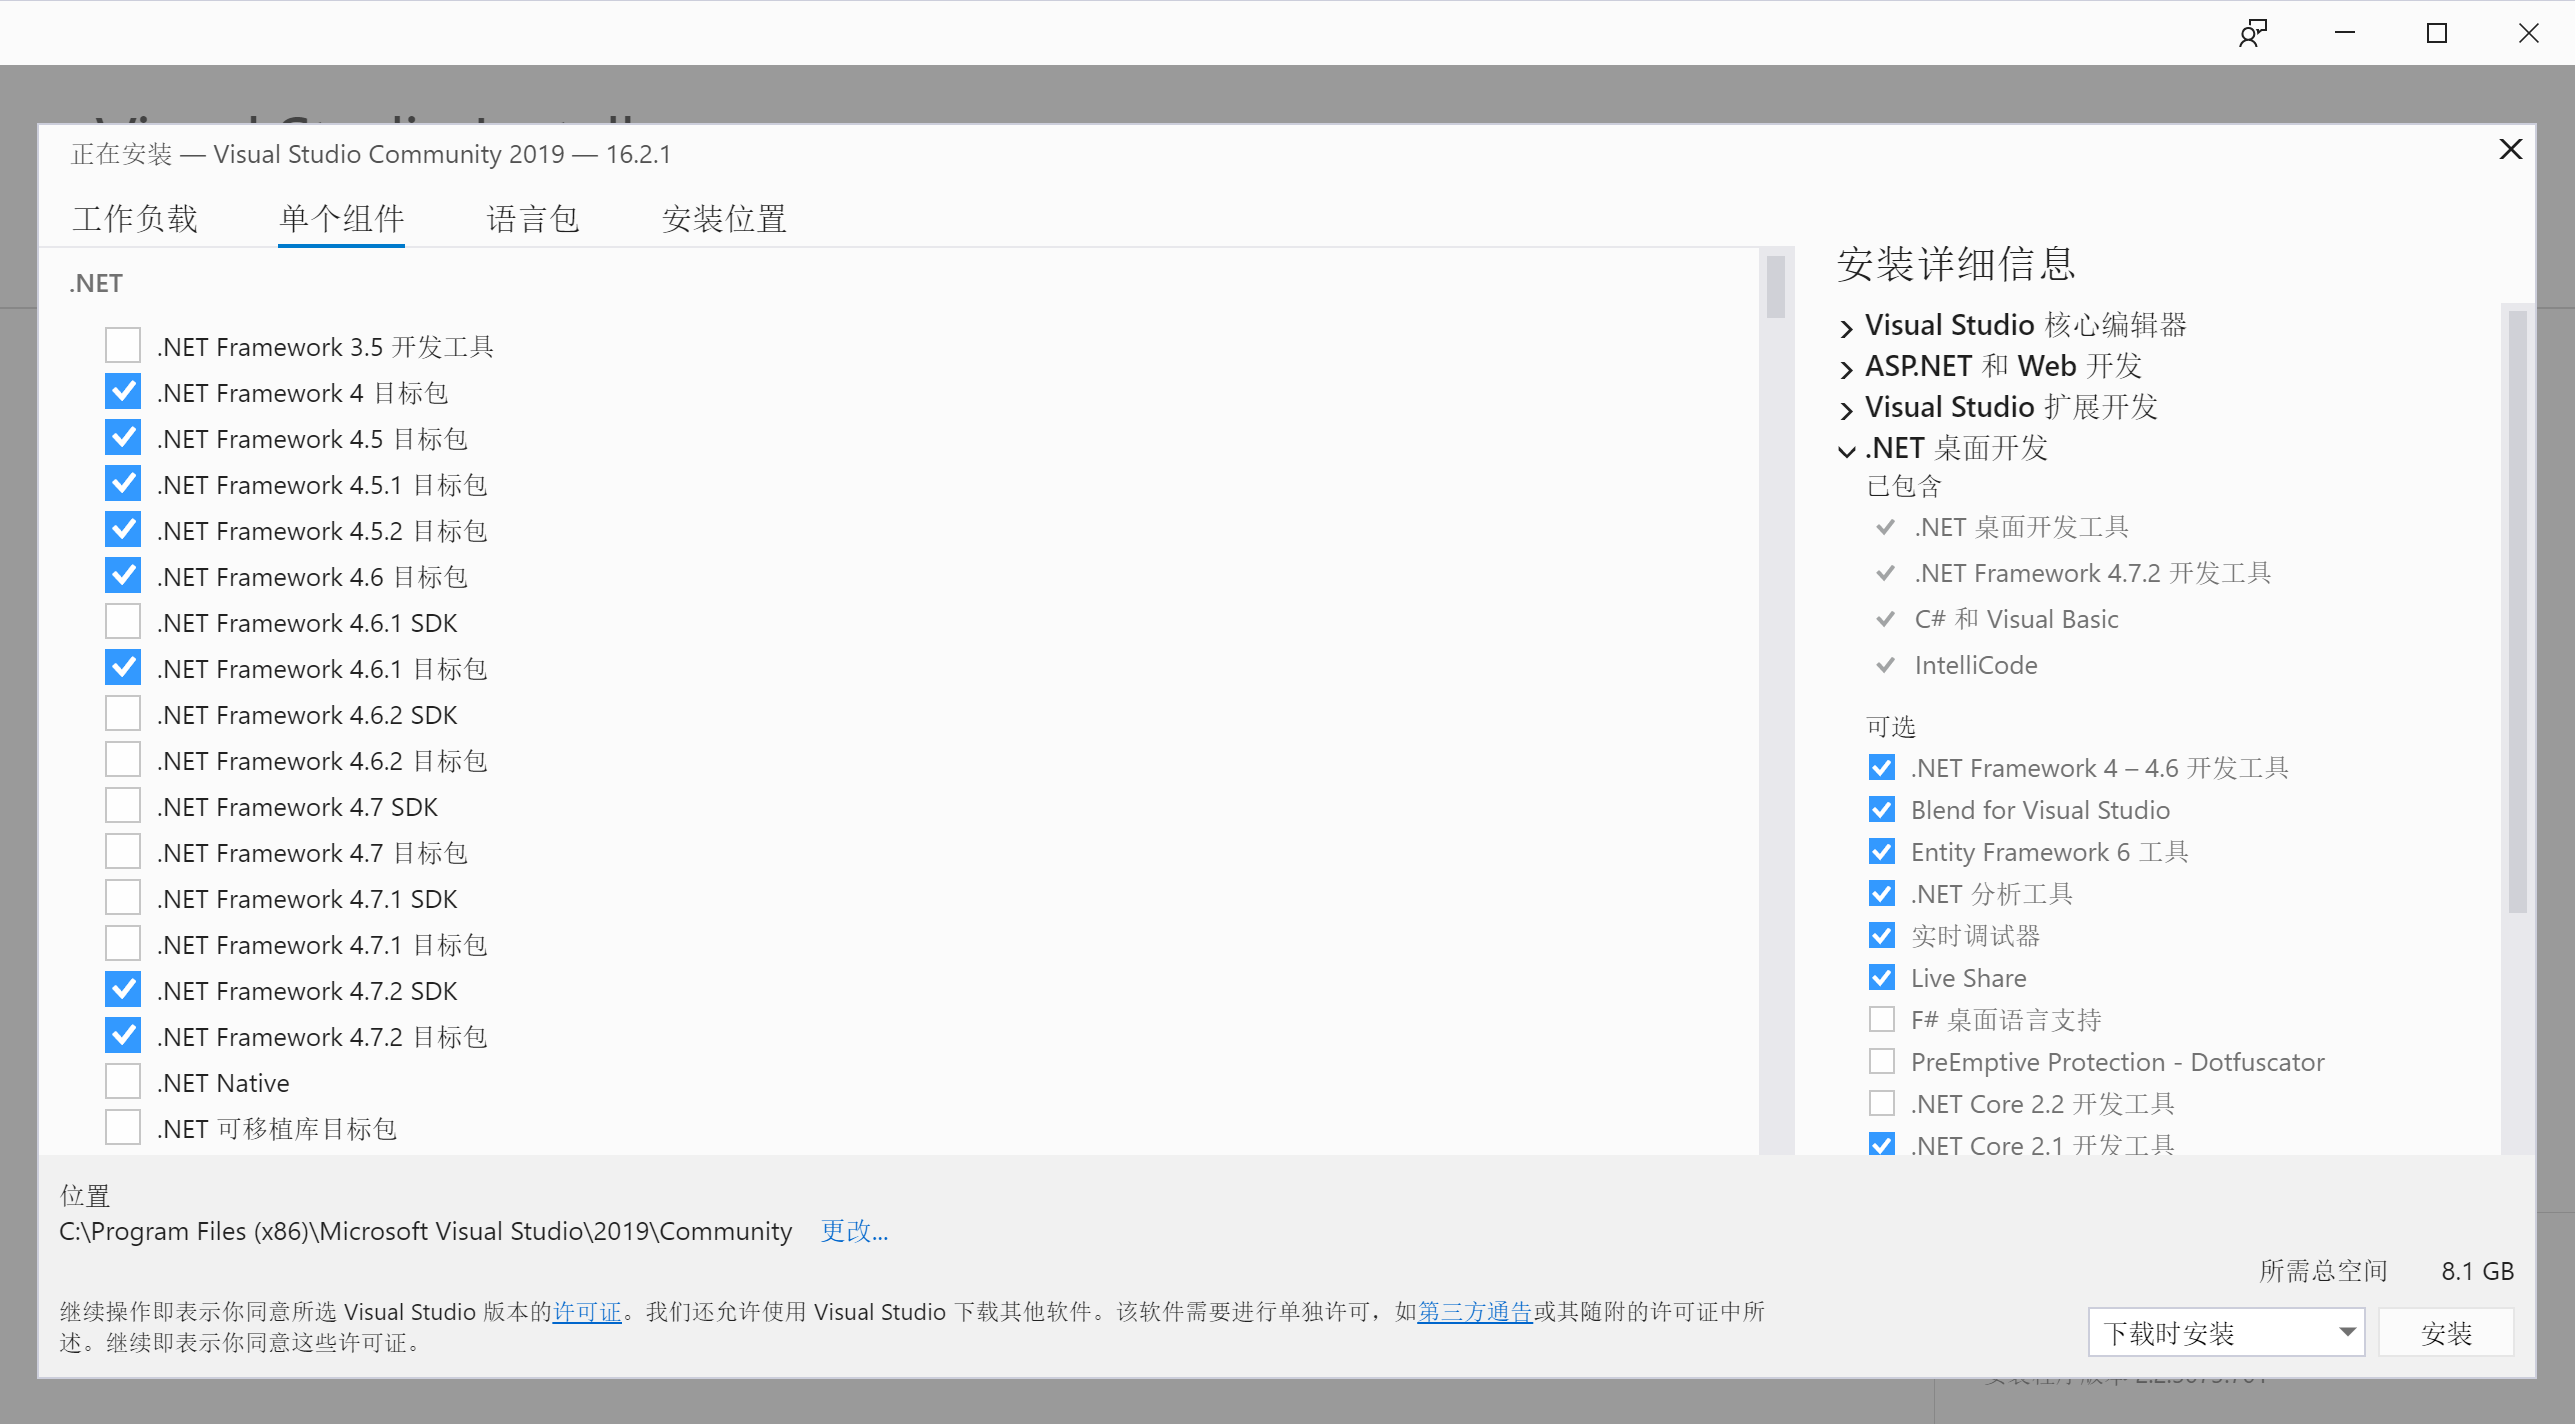Image resolution: width=2575 pixels, height=1424 pixels.
Task: Uncheck Live Share optional component
Action: point(1881,978)
